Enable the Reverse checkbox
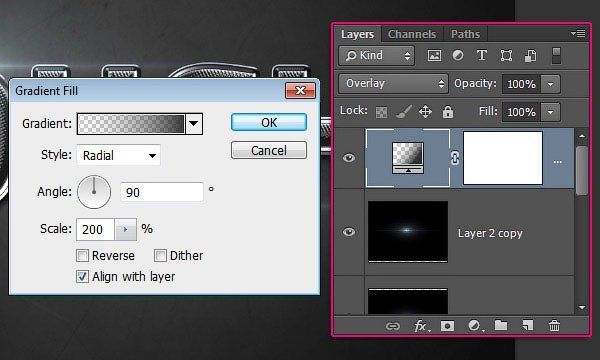Image resolution: width=600 pixels, height=360 pixels. (82, 256)
